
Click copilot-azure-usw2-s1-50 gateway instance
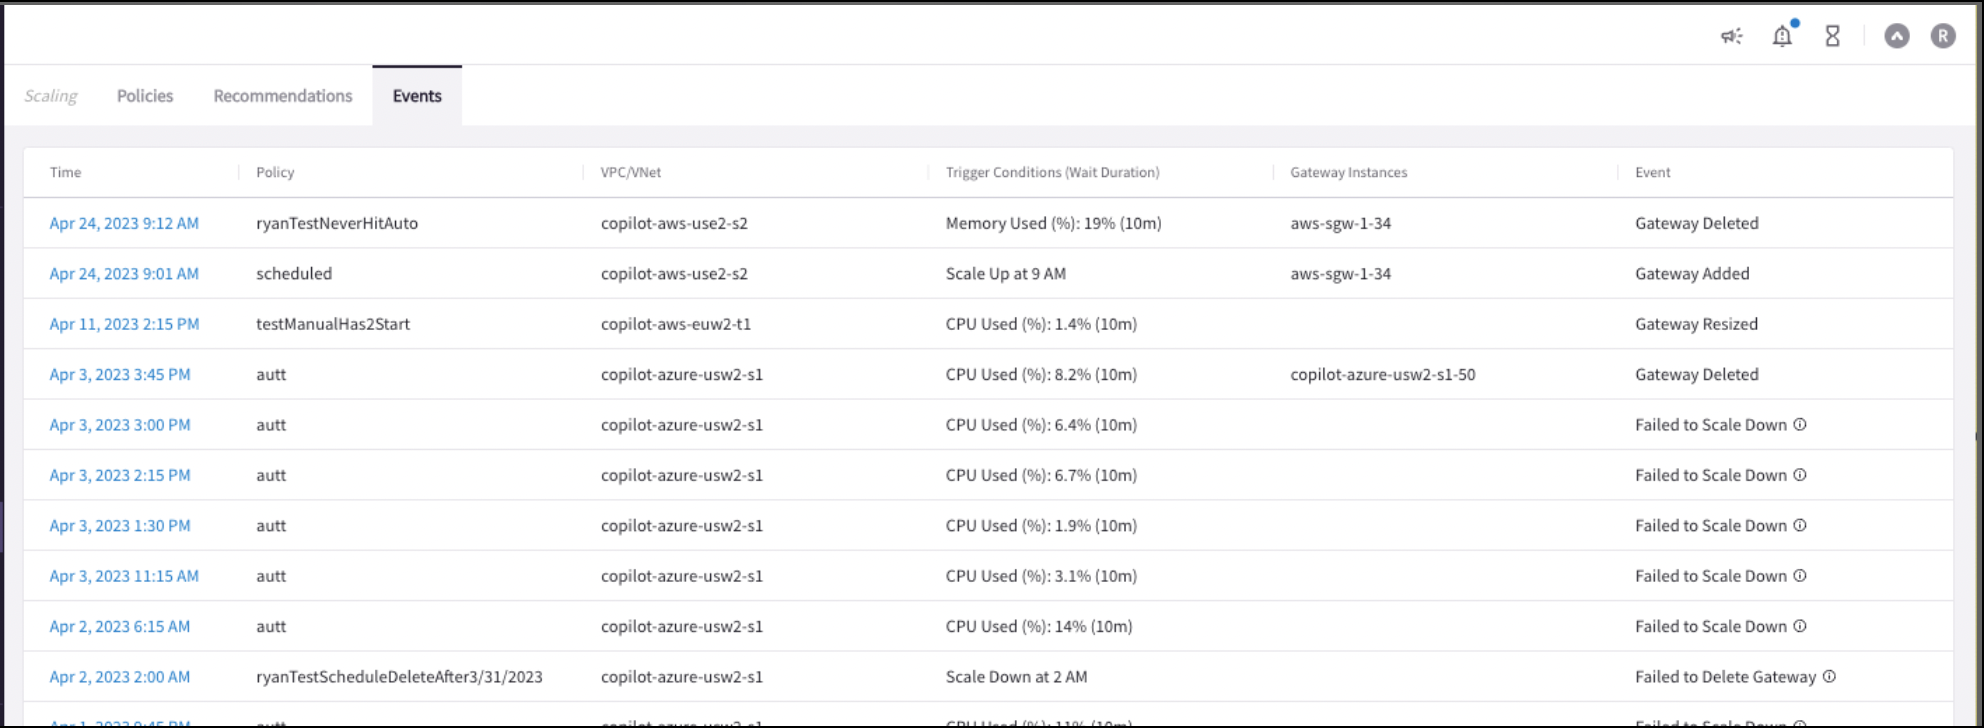click(x=1383, y=374)
